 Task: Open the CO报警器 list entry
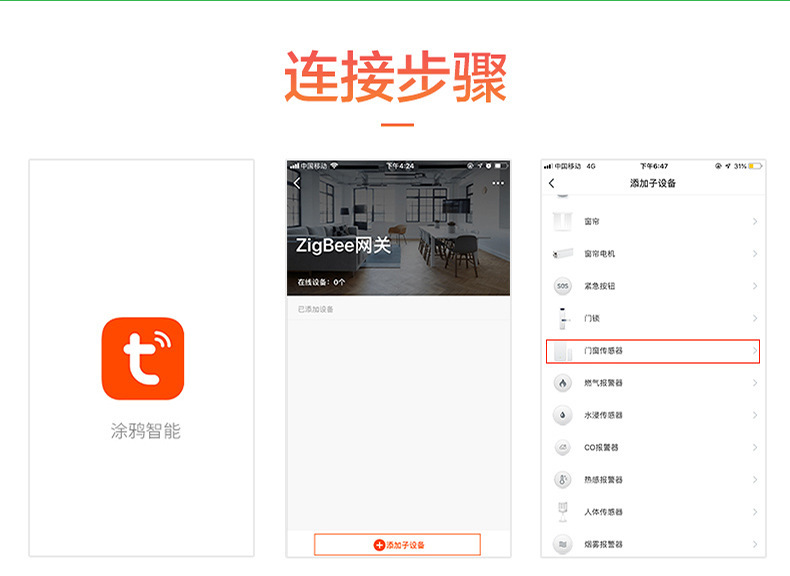coord(652,447)
